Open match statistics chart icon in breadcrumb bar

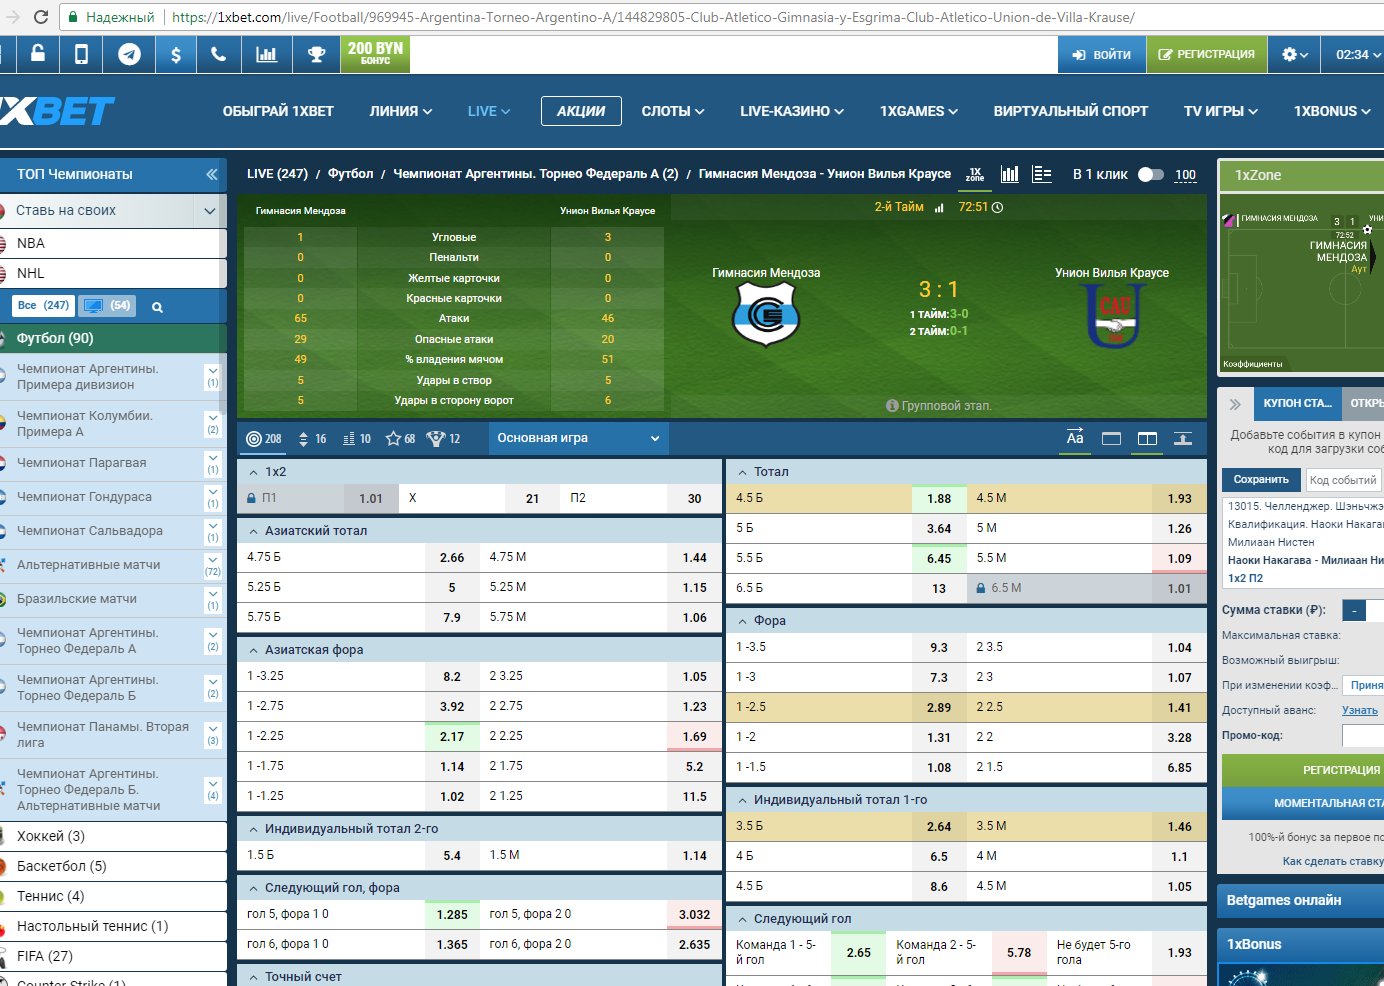[1010, 174]
